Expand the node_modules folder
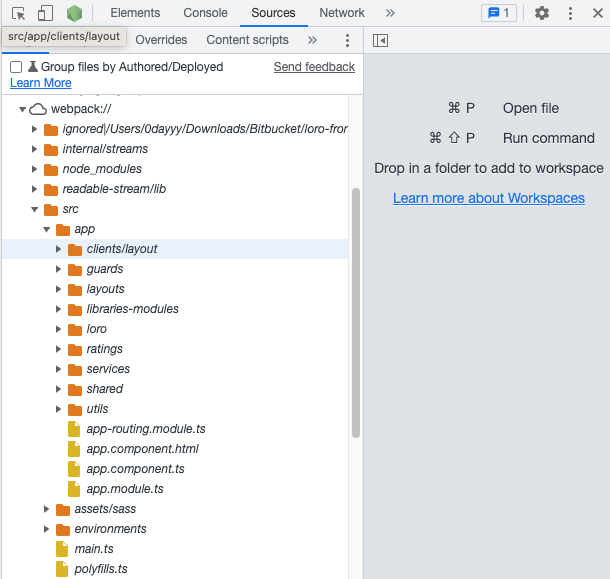The image size is (610, 579). (34, 169)
